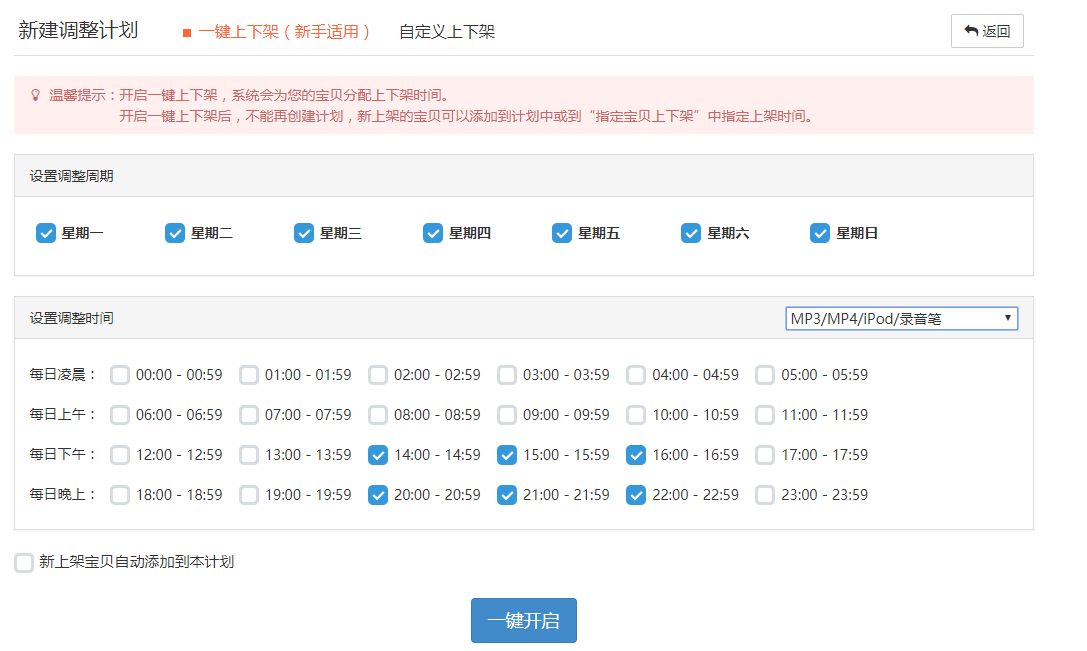1087x651 pixels.
Task: Click the 返回 back button
Action: pos(986,31)
